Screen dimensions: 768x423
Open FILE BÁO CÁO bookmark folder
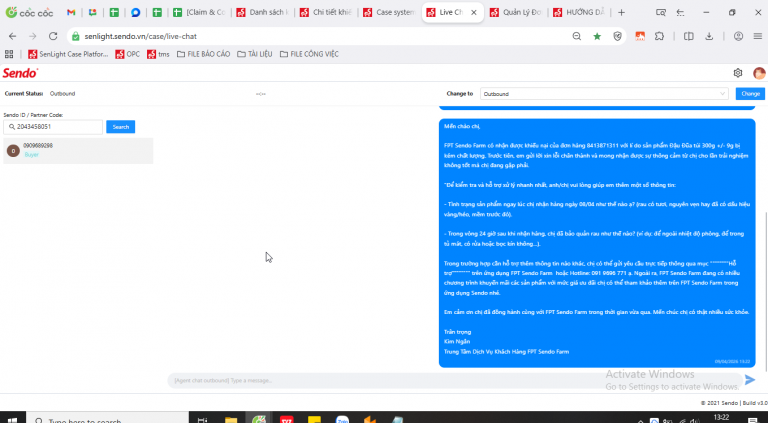(203, 54)
